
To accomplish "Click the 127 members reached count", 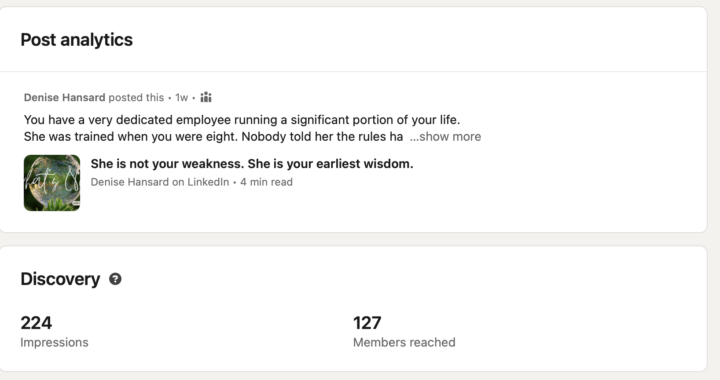I will pos(367,323).
